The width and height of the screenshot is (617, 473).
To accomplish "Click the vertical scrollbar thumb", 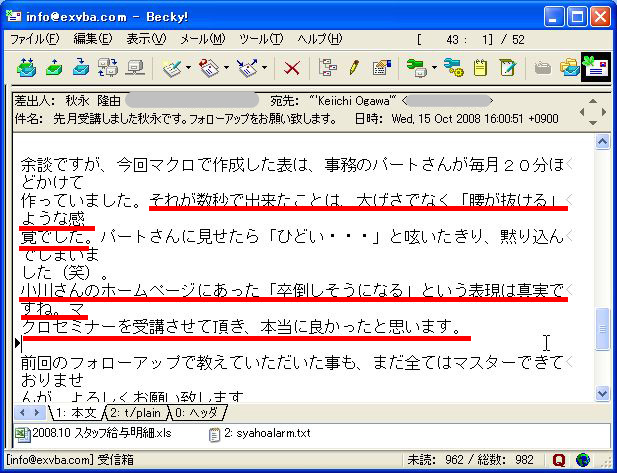I will (602, 329).
